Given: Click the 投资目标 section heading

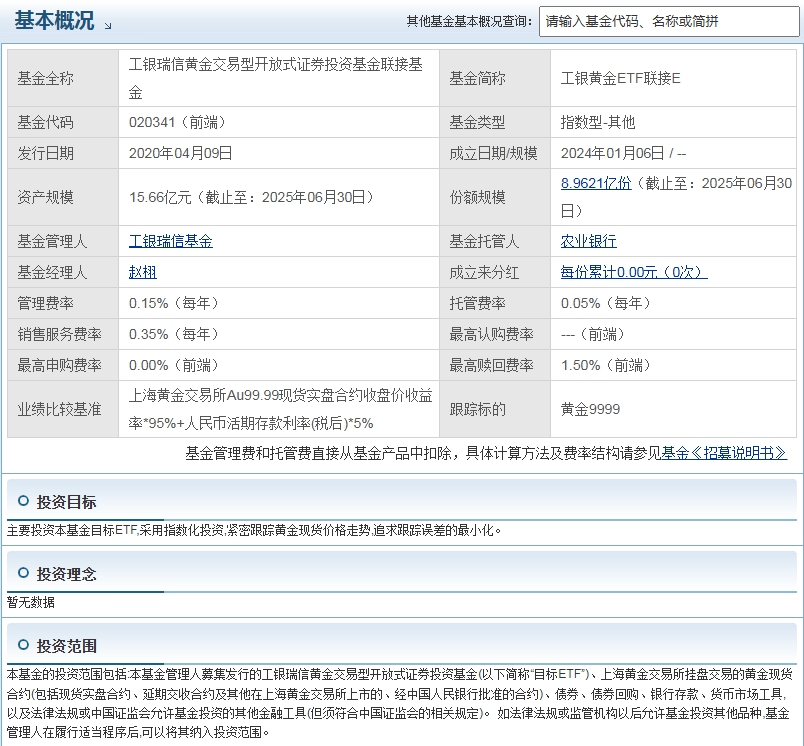Looking at the screenshot, I should (x=66, y=502).
